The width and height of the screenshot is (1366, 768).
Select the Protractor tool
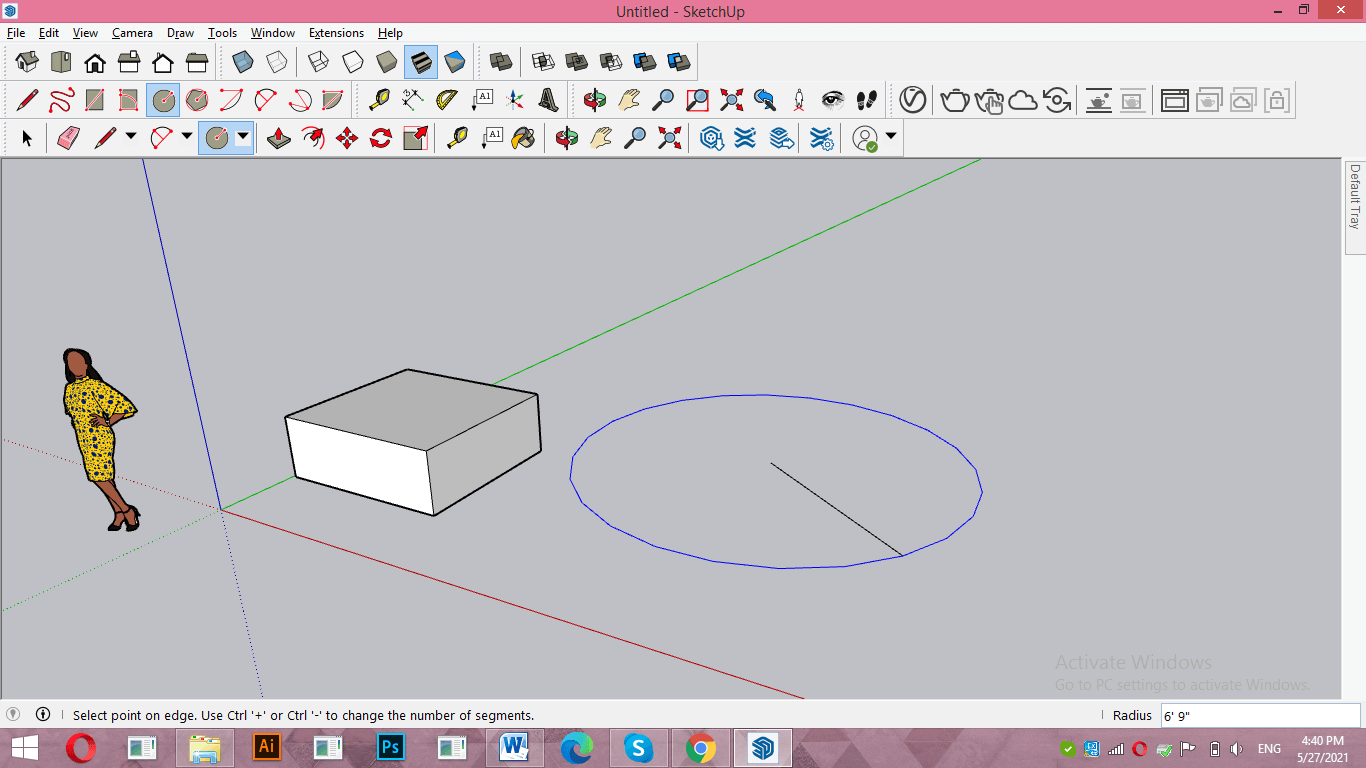(x=446, y=100)
